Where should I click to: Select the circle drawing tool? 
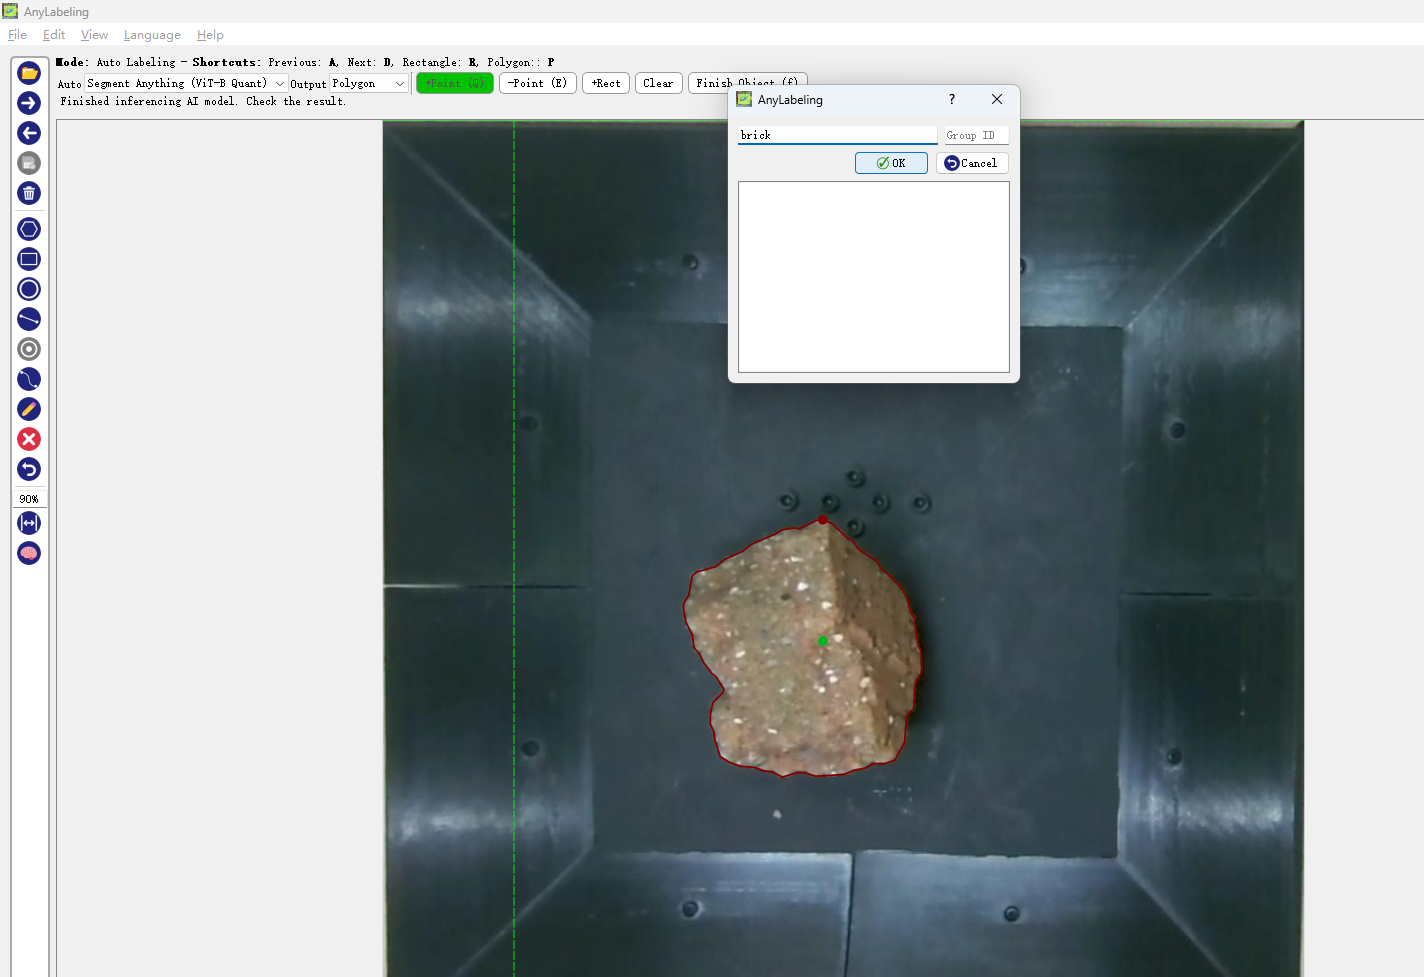click(29, 289)
